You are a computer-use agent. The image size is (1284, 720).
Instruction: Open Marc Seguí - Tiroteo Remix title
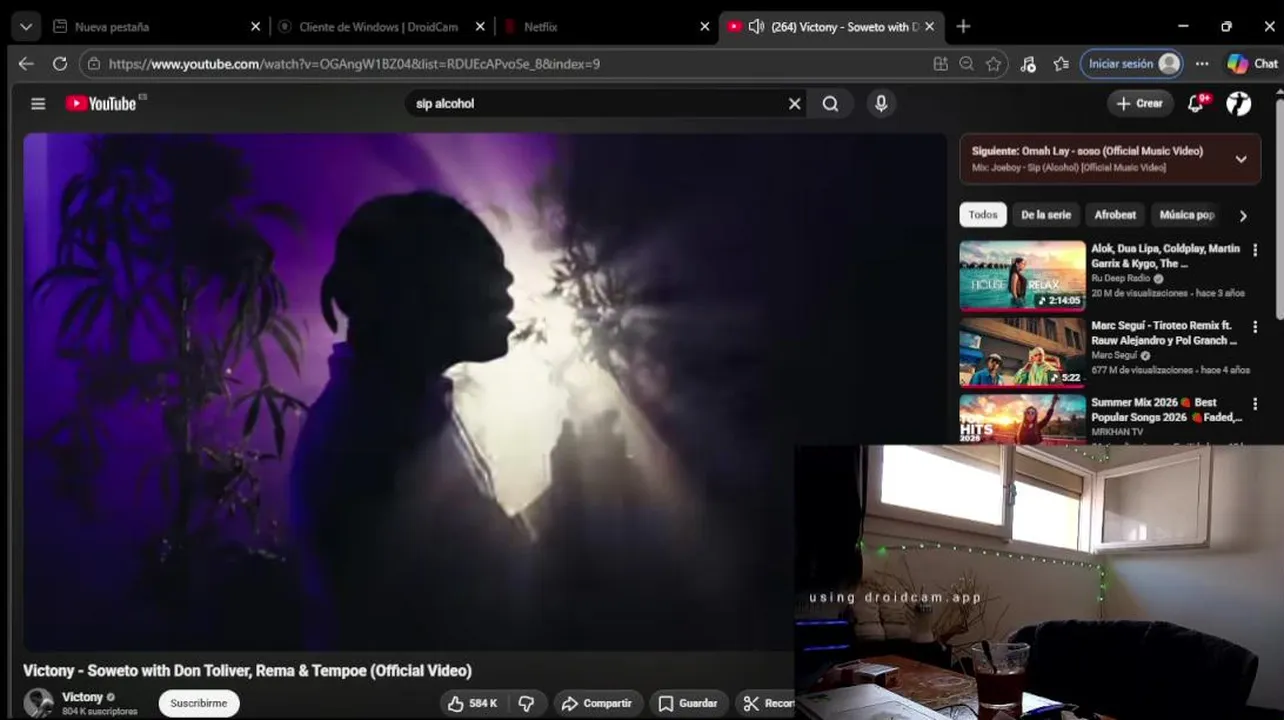point(1164,333)
